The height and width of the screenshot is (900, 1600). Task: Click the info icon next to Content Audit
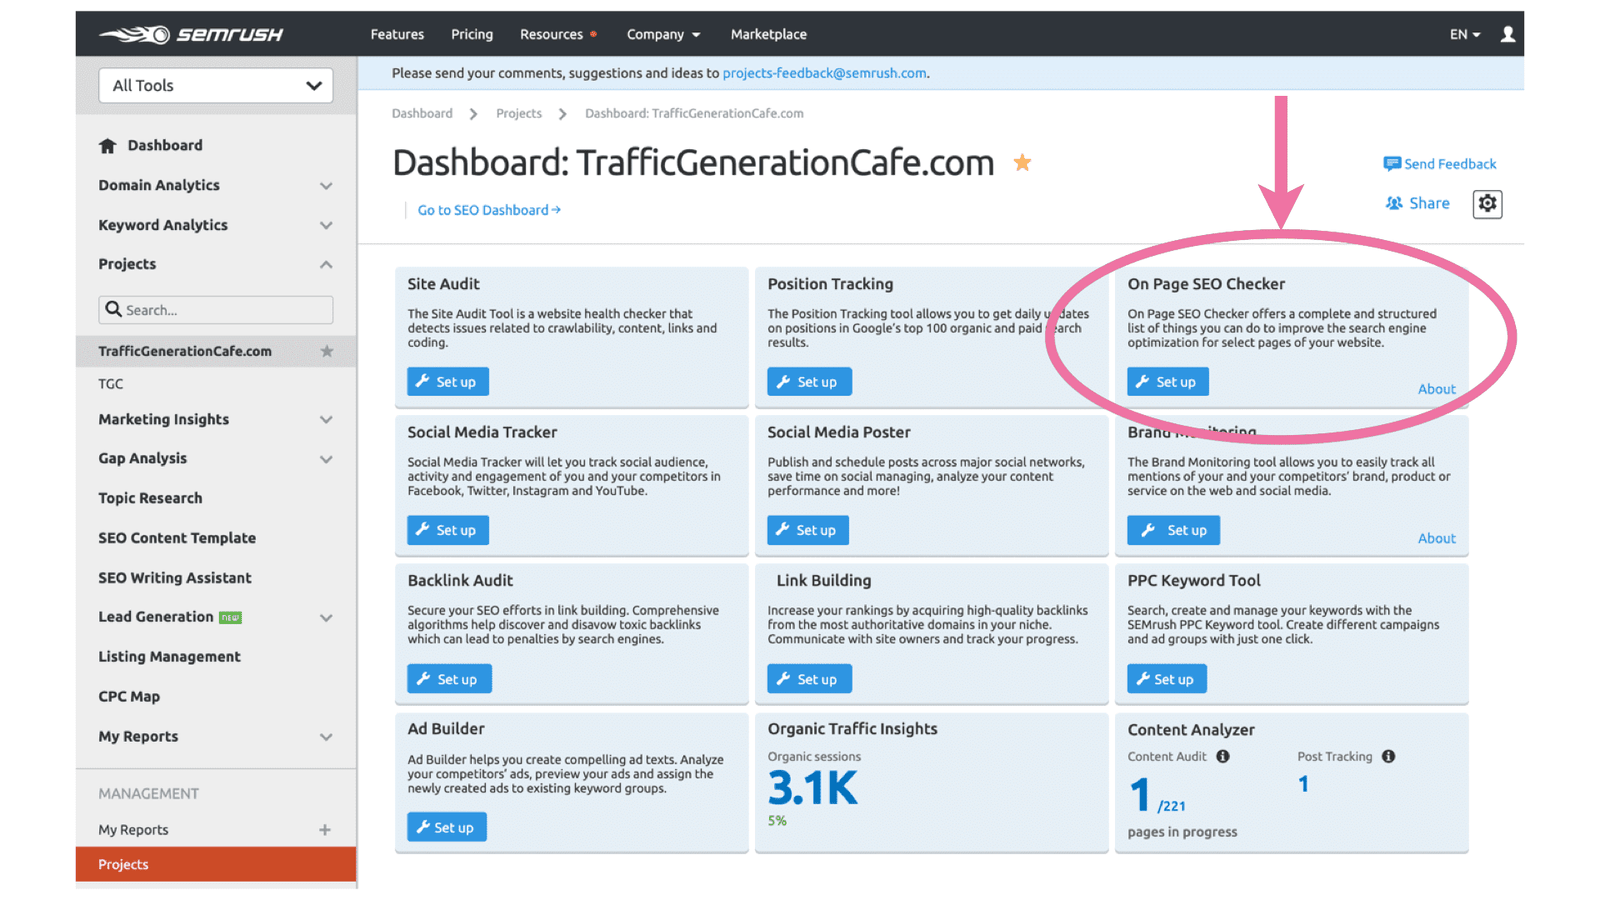pos(1222,757)
